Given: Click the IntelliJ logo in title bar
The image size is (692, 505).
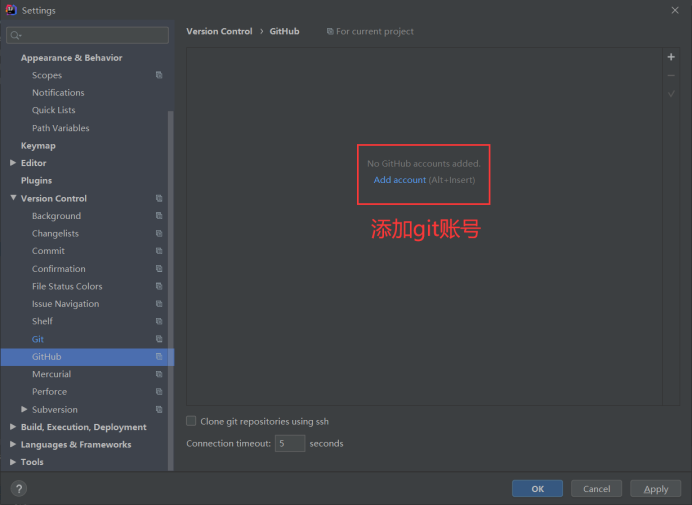Looking at the screenshot, I should (x=11, y=10).
